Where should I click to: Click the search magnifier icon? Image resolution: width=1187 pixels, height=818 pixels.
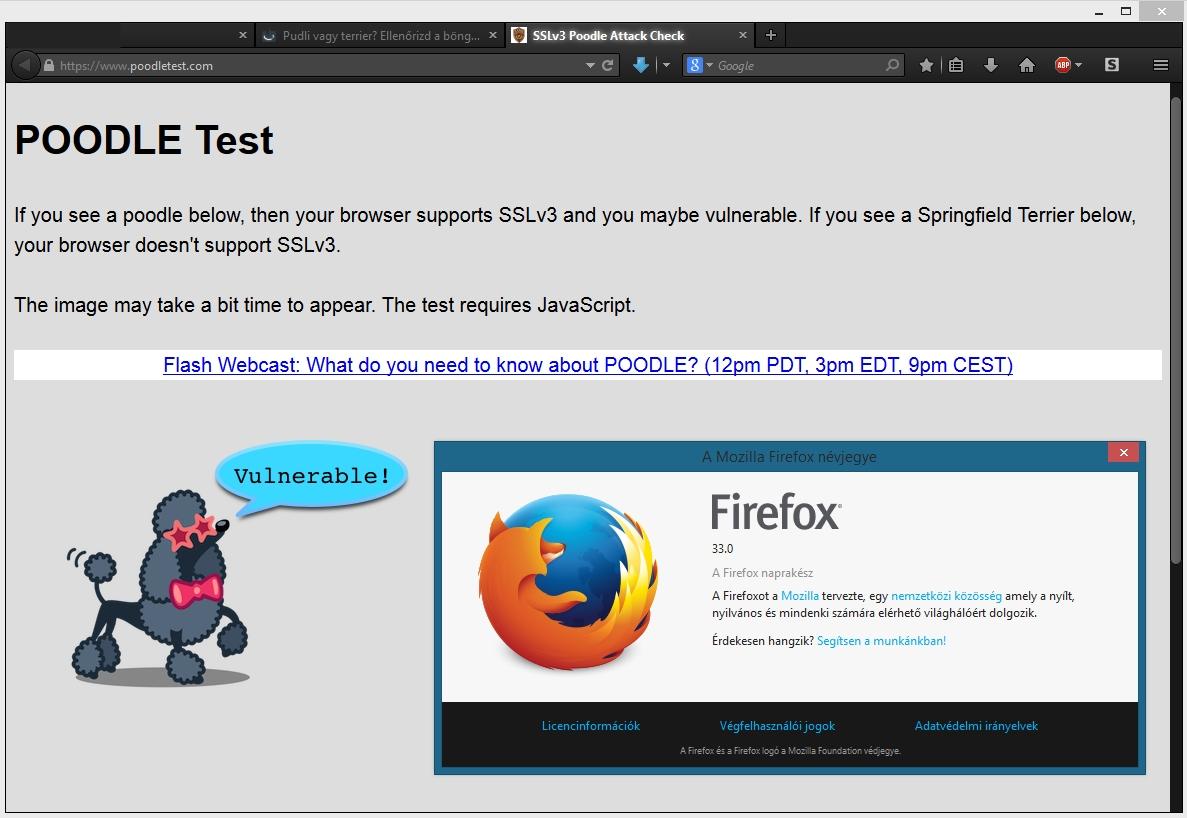(x=893, y=65)
